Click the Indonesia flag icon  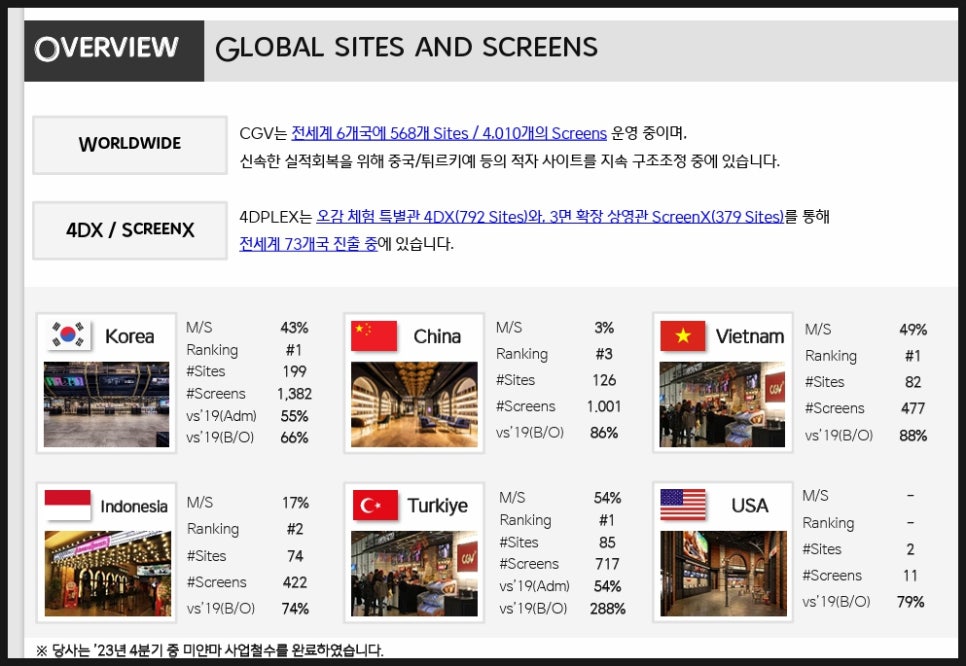tap(68, 505)
